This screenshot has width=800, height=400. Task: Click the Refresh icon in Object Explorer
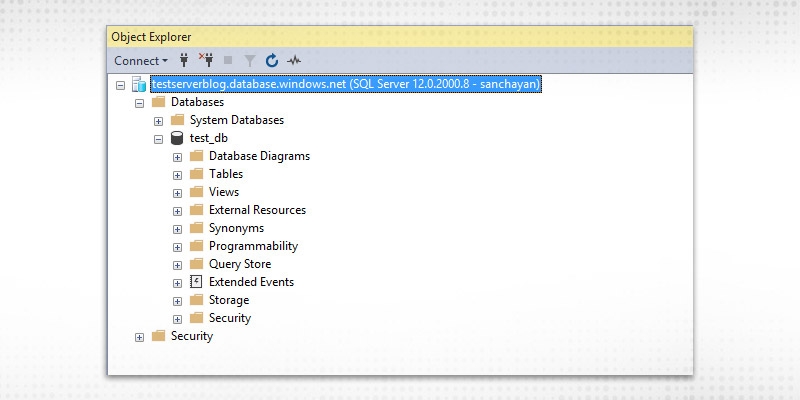coord(272,61)
